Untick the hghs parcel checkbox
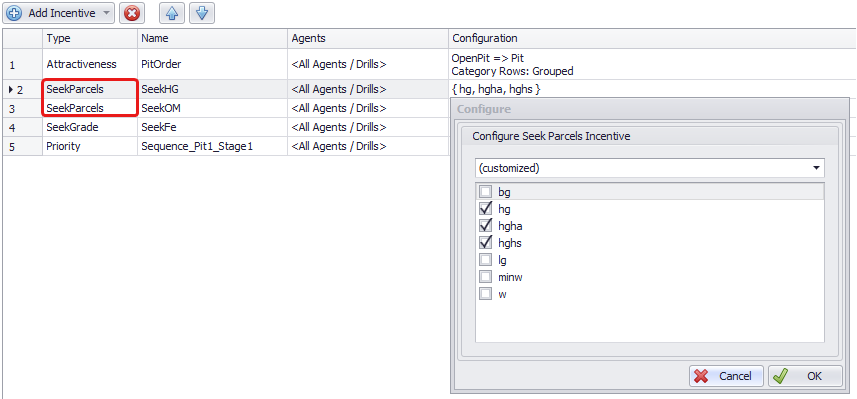The width and height of the screenshot is (857, 399). 485,243
